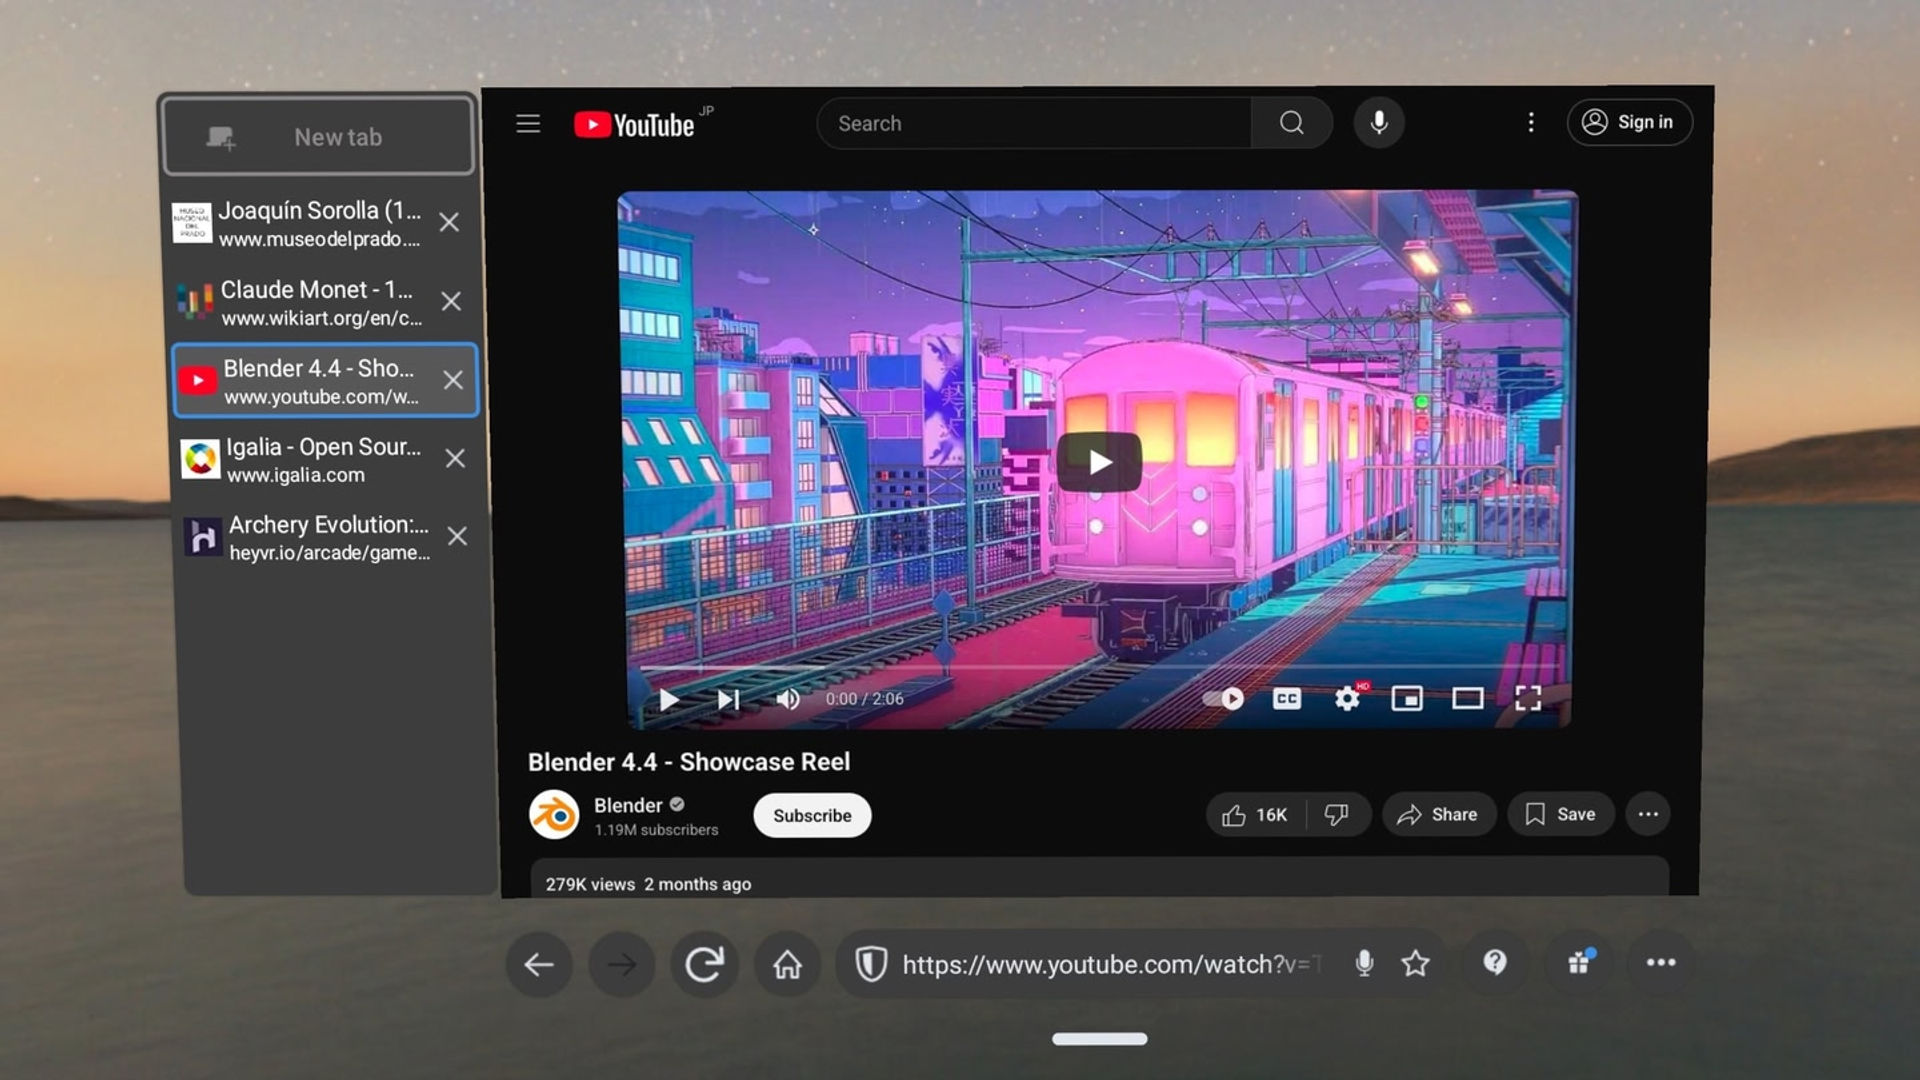Viewport: 1920px width, 1080px height.
Task: Click the video title "Blender 4.4 - Showcase Reel"
Action: pos(689,762)
